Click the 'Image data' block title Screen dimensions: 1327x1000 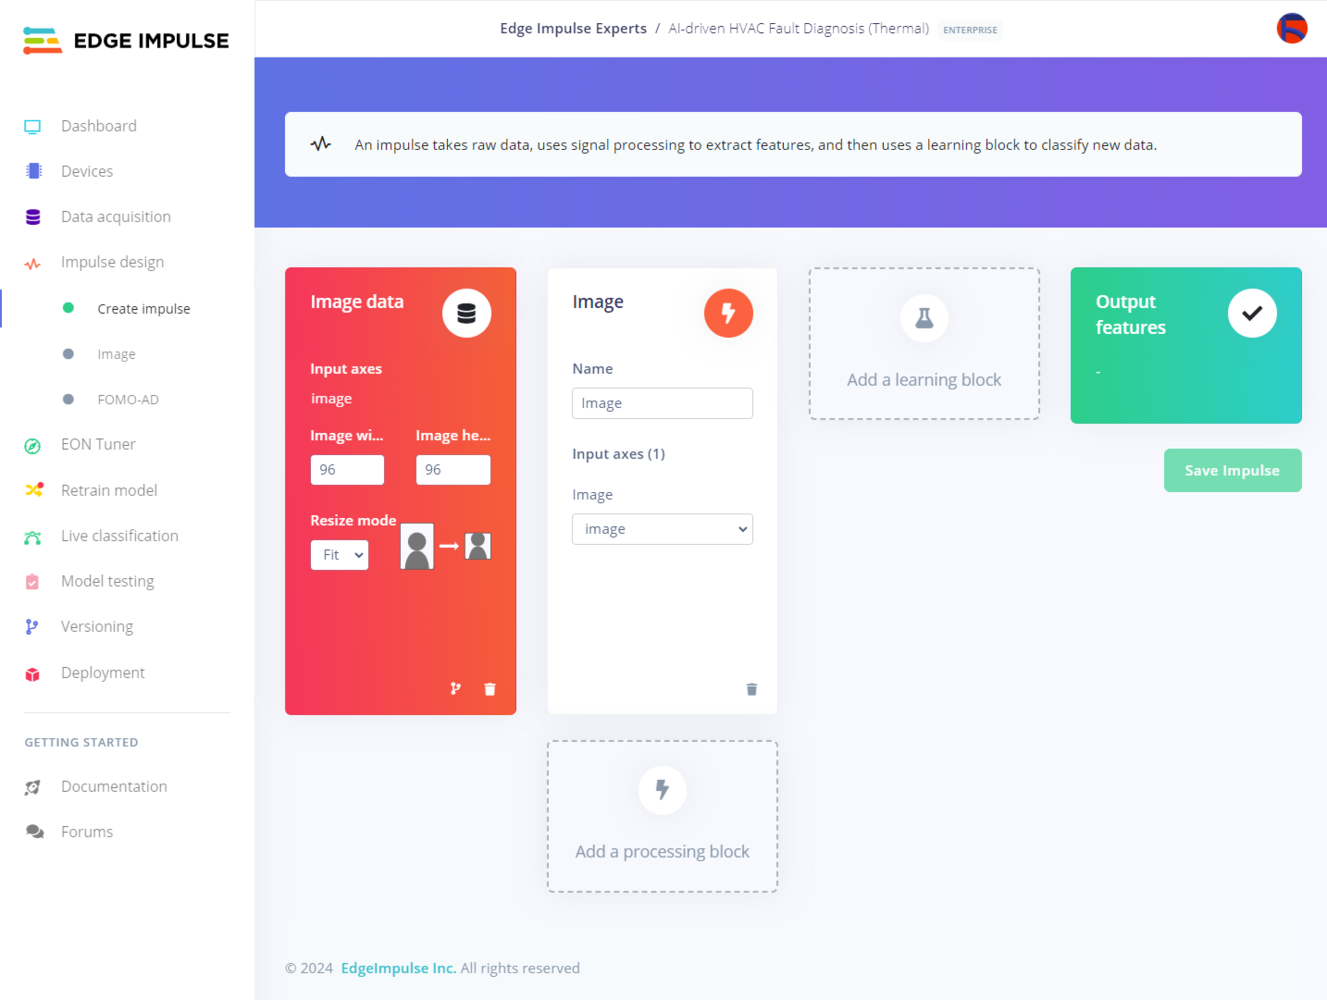357,302
